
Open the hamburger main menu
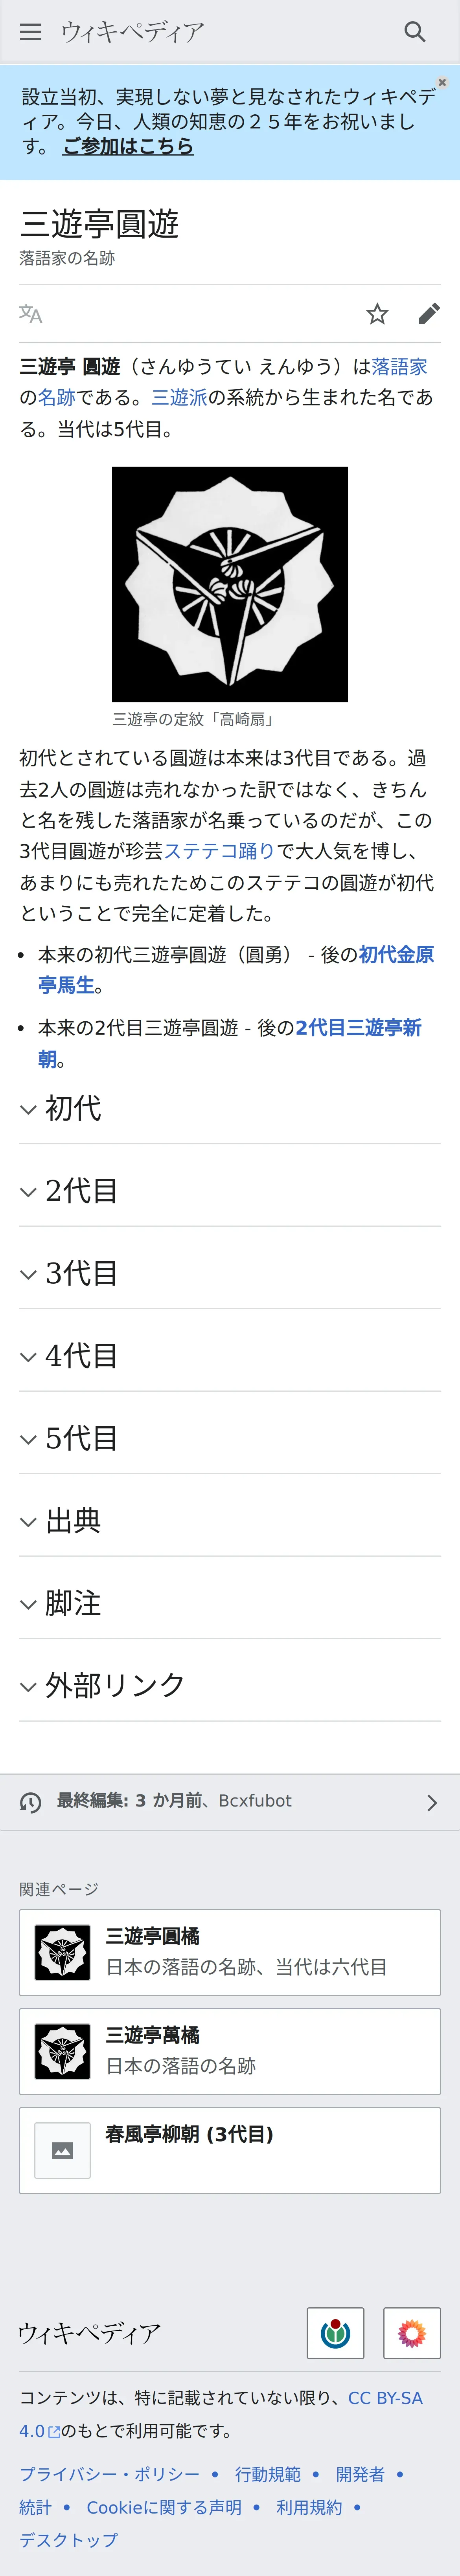pos(31,32)
